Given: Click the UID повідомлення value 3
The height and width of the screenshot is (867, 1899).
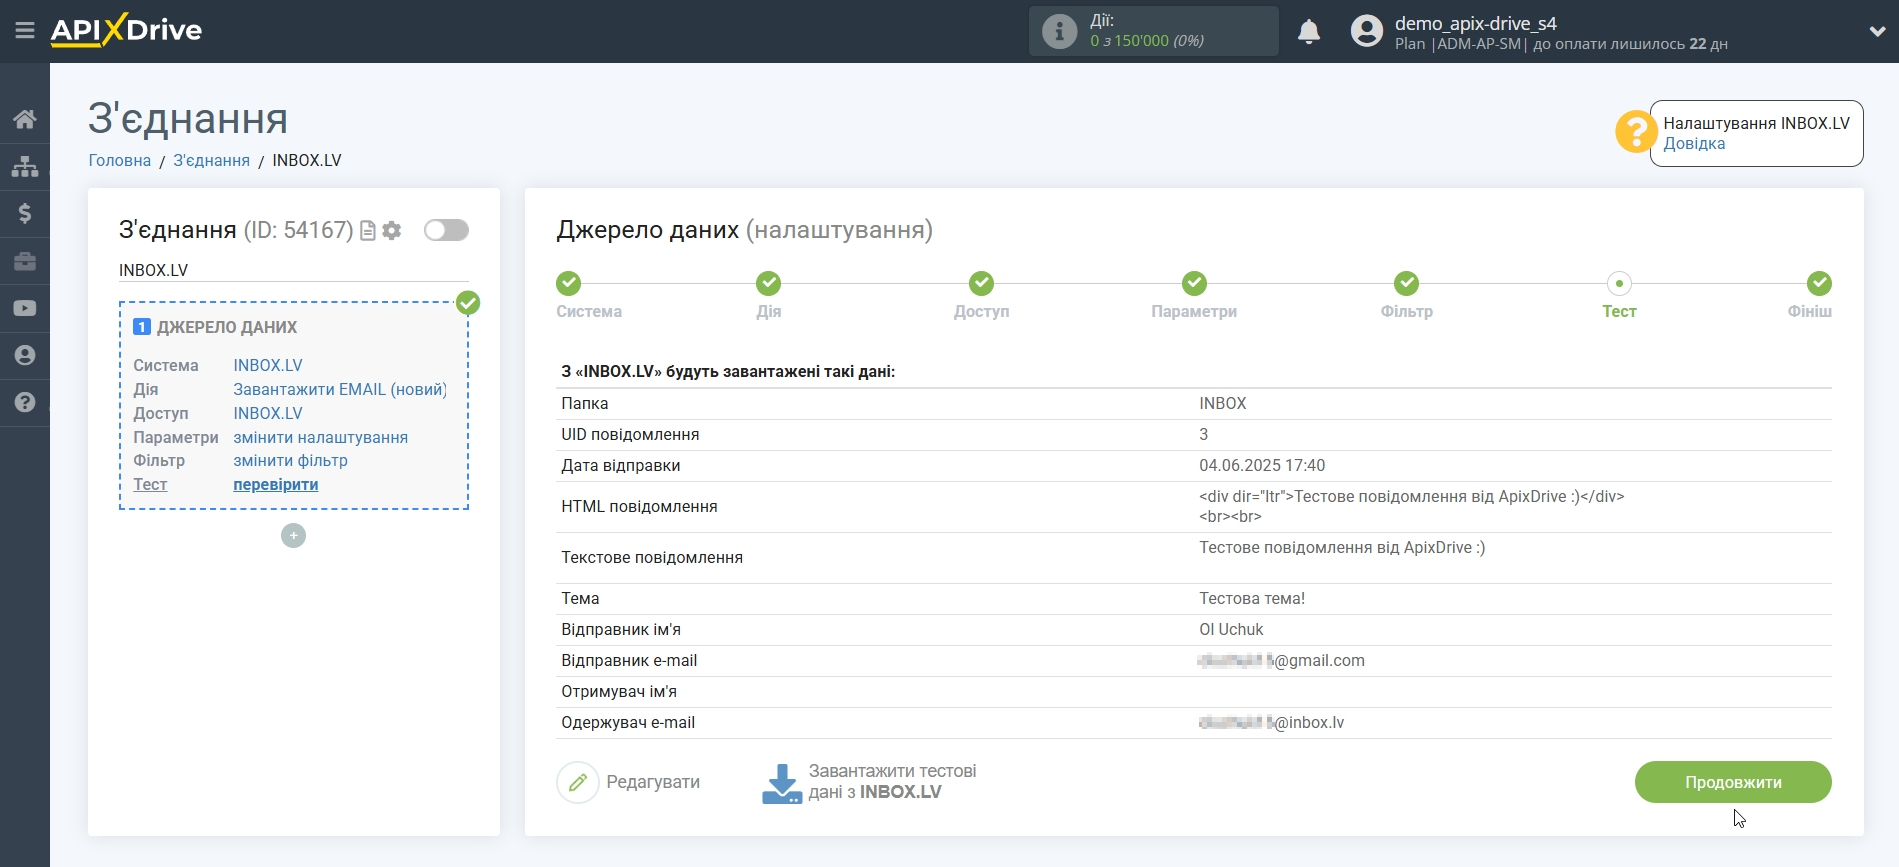Looking at the screenshot, I should coord(1204,434).
